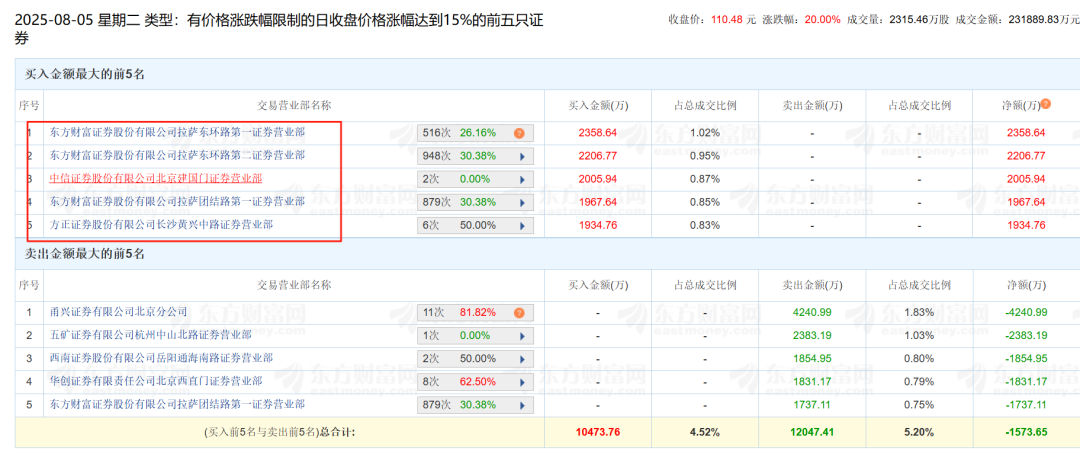Screen dimensions: 1080x457
Task: Select the total ratio 5.20%
Action: coord(919,433)
